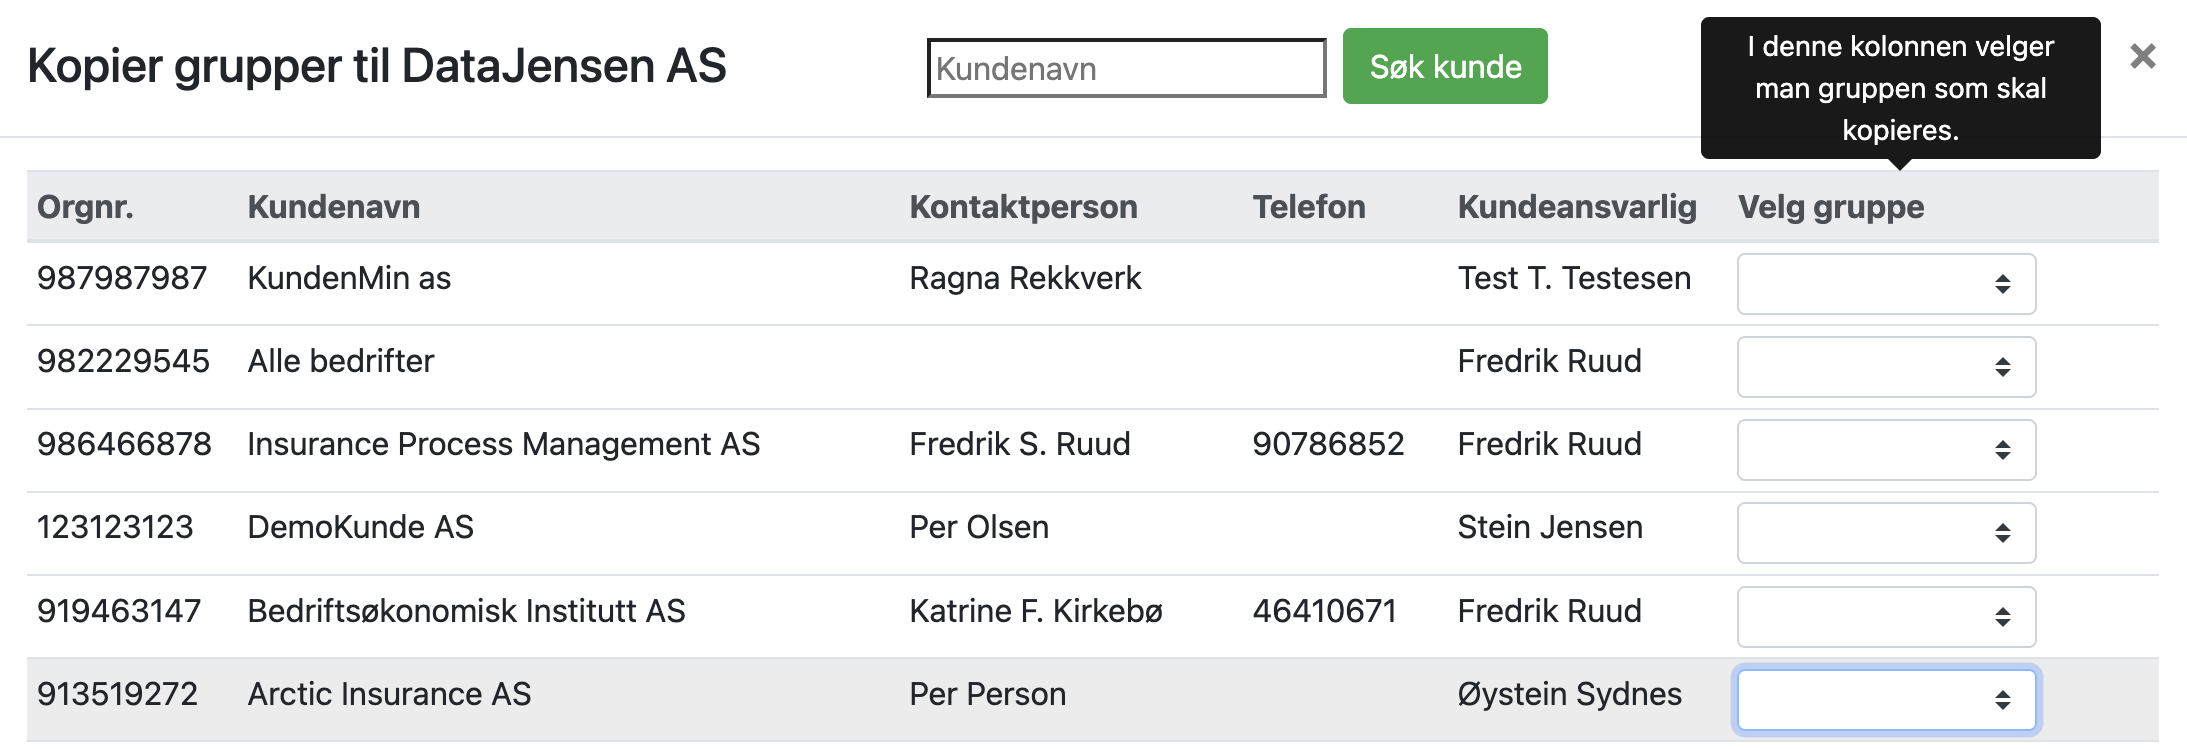Select the KundenMin as customer name

[x=349, y=278]
